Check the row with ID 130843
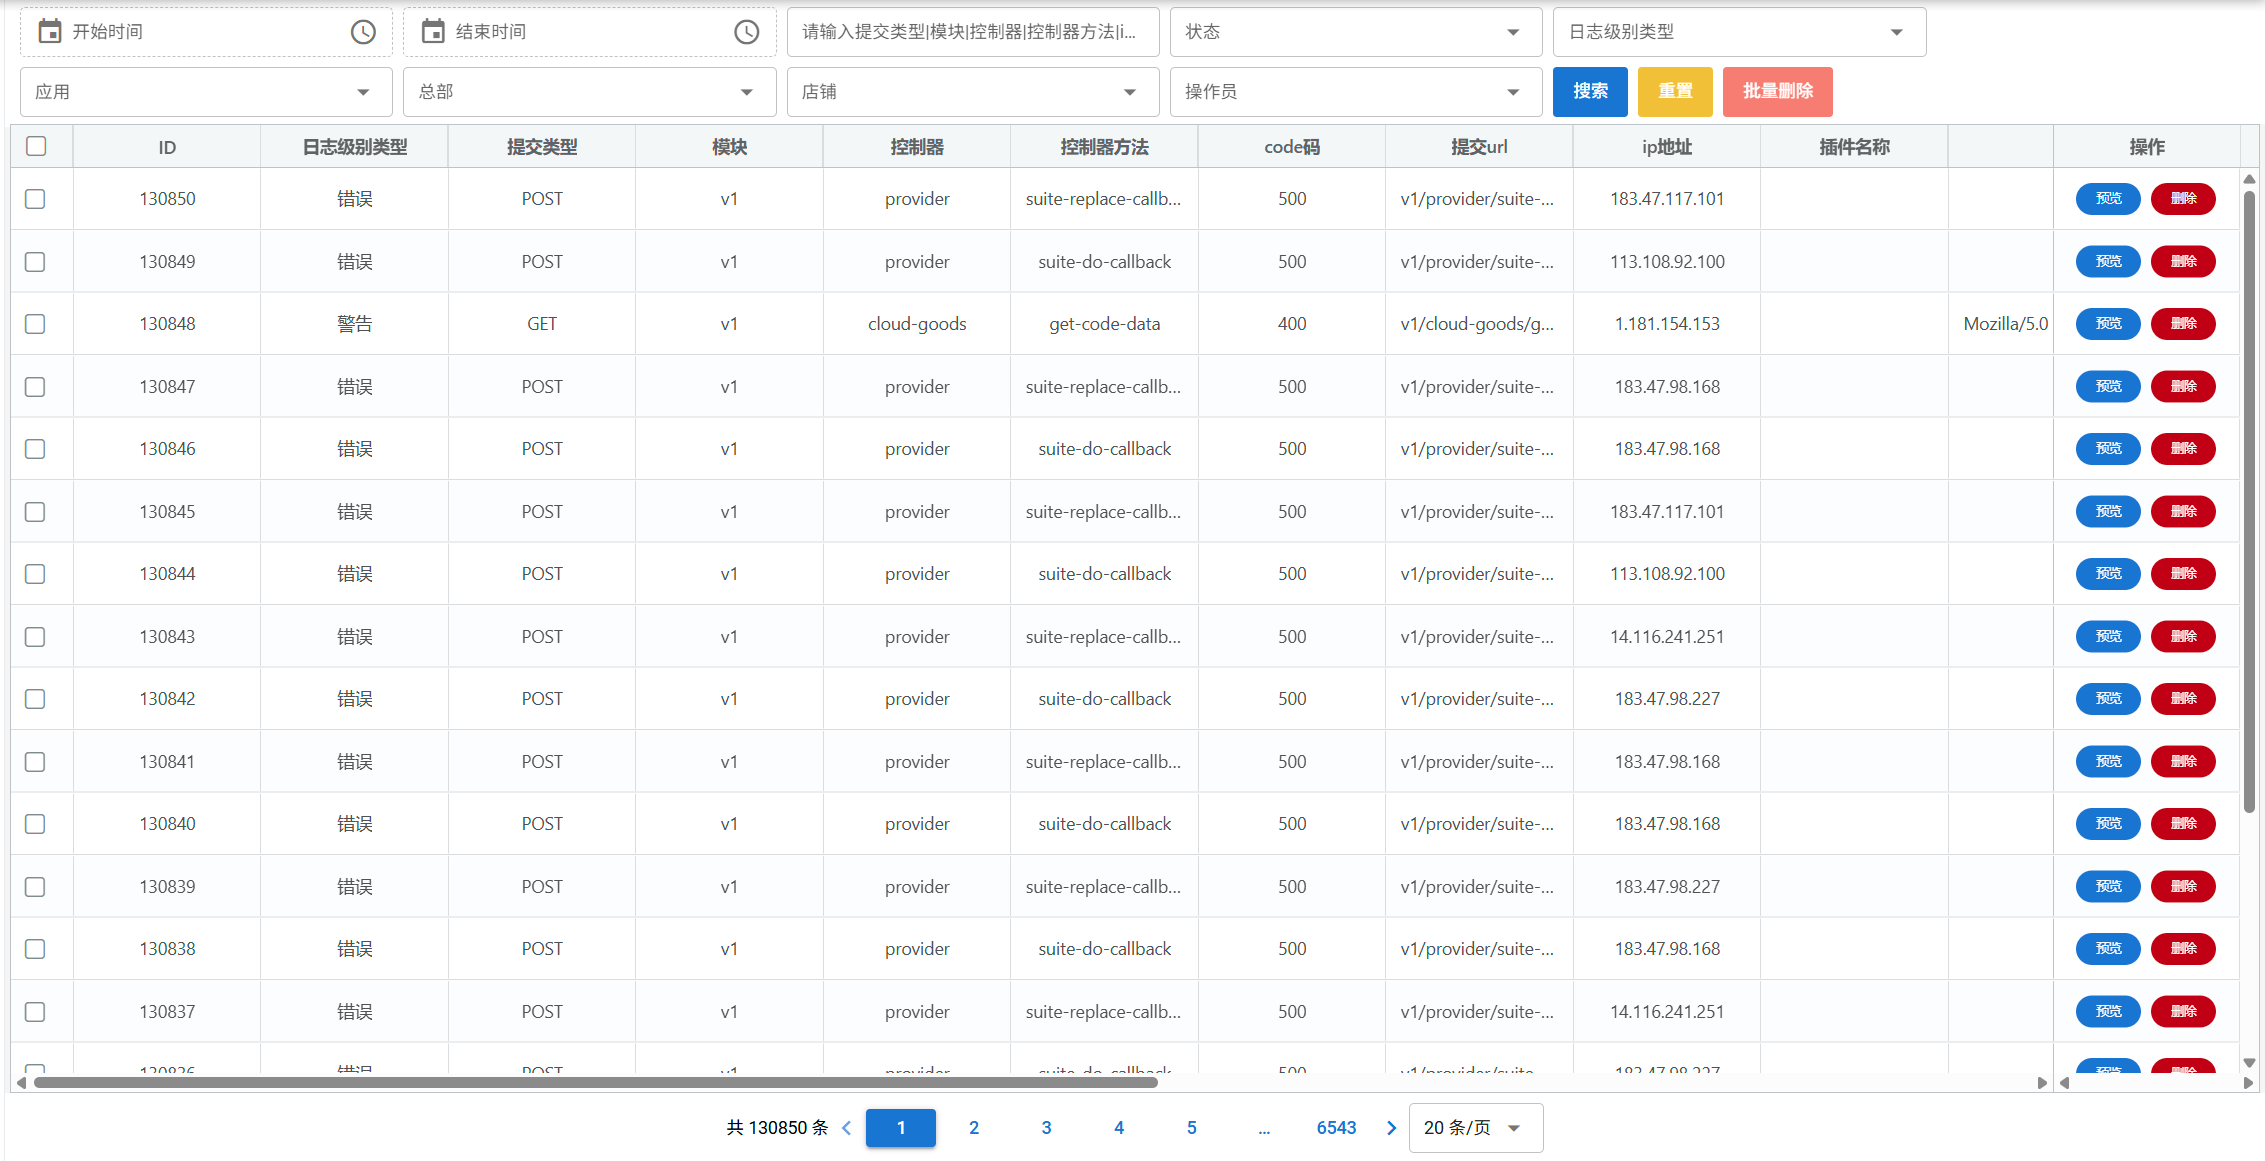The image size is (2265, 1161). pyautogui.click(x=35, y=637)
